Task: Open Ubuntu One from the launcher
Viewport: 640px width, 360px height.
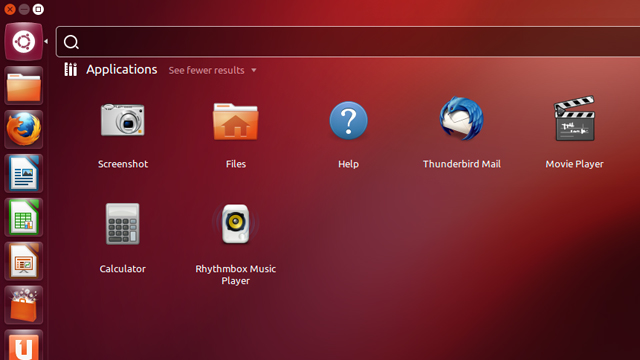Action: 24,345
